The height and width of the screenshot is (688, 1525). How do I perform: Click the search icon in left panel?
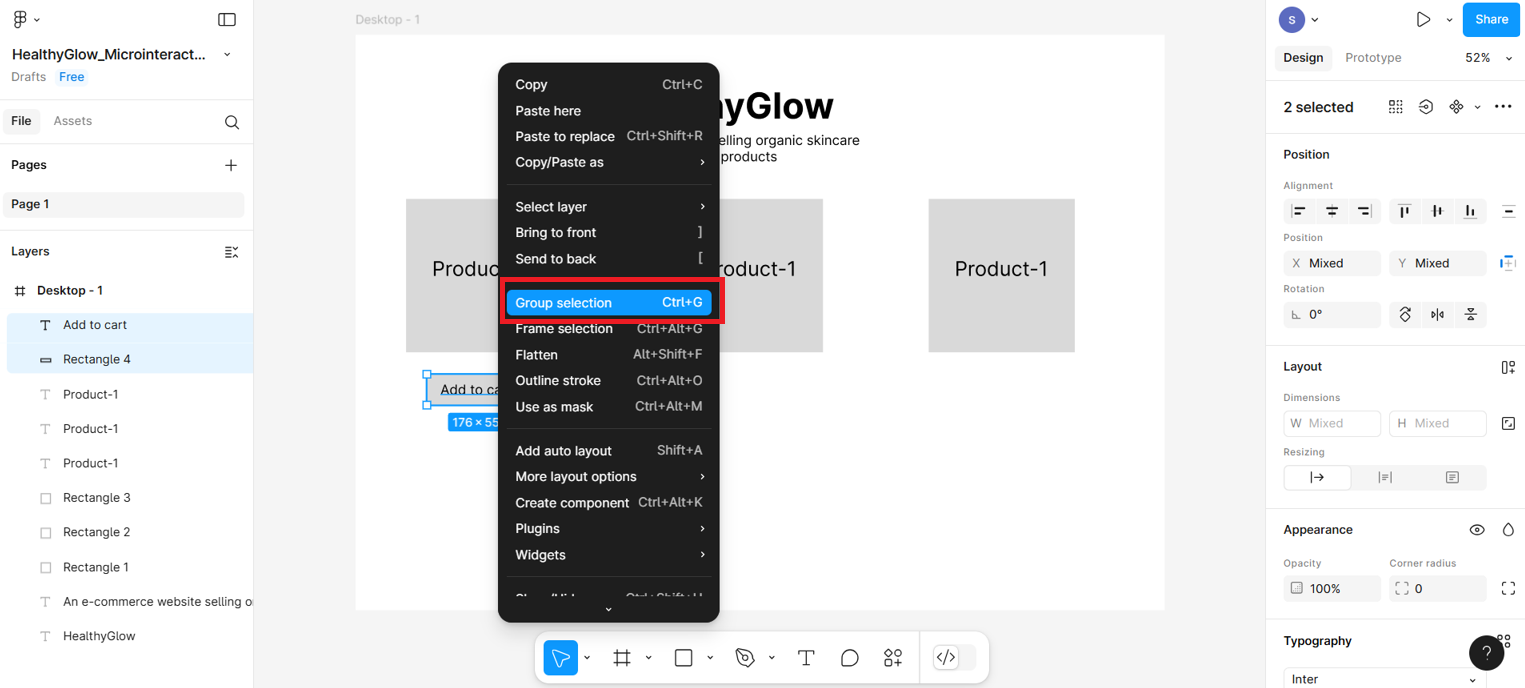click(x=232, y=122)
